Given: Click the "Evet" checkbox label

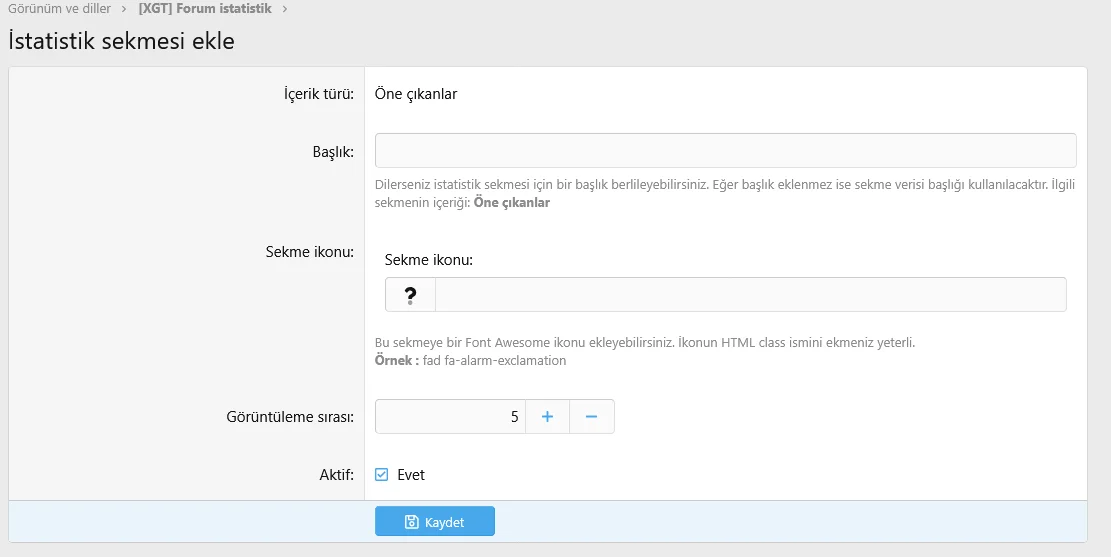Looking at the screenshot, I should point(411,475).
